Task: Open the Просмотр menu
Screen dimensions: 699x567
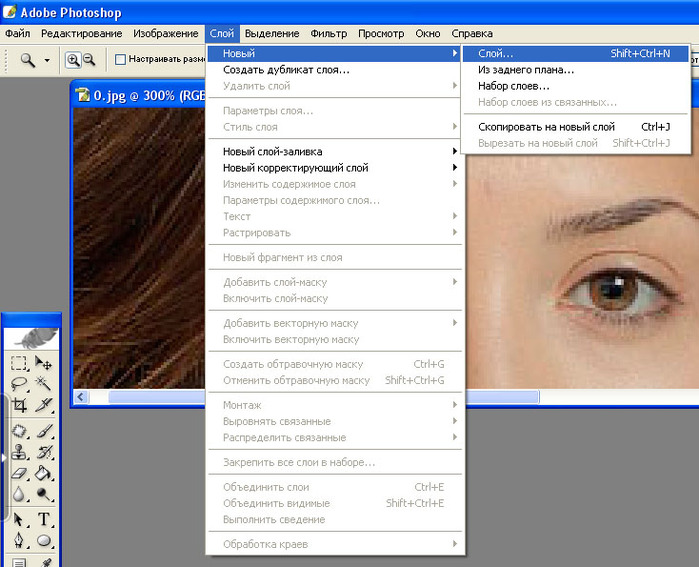Action: [x=381, y=33]
